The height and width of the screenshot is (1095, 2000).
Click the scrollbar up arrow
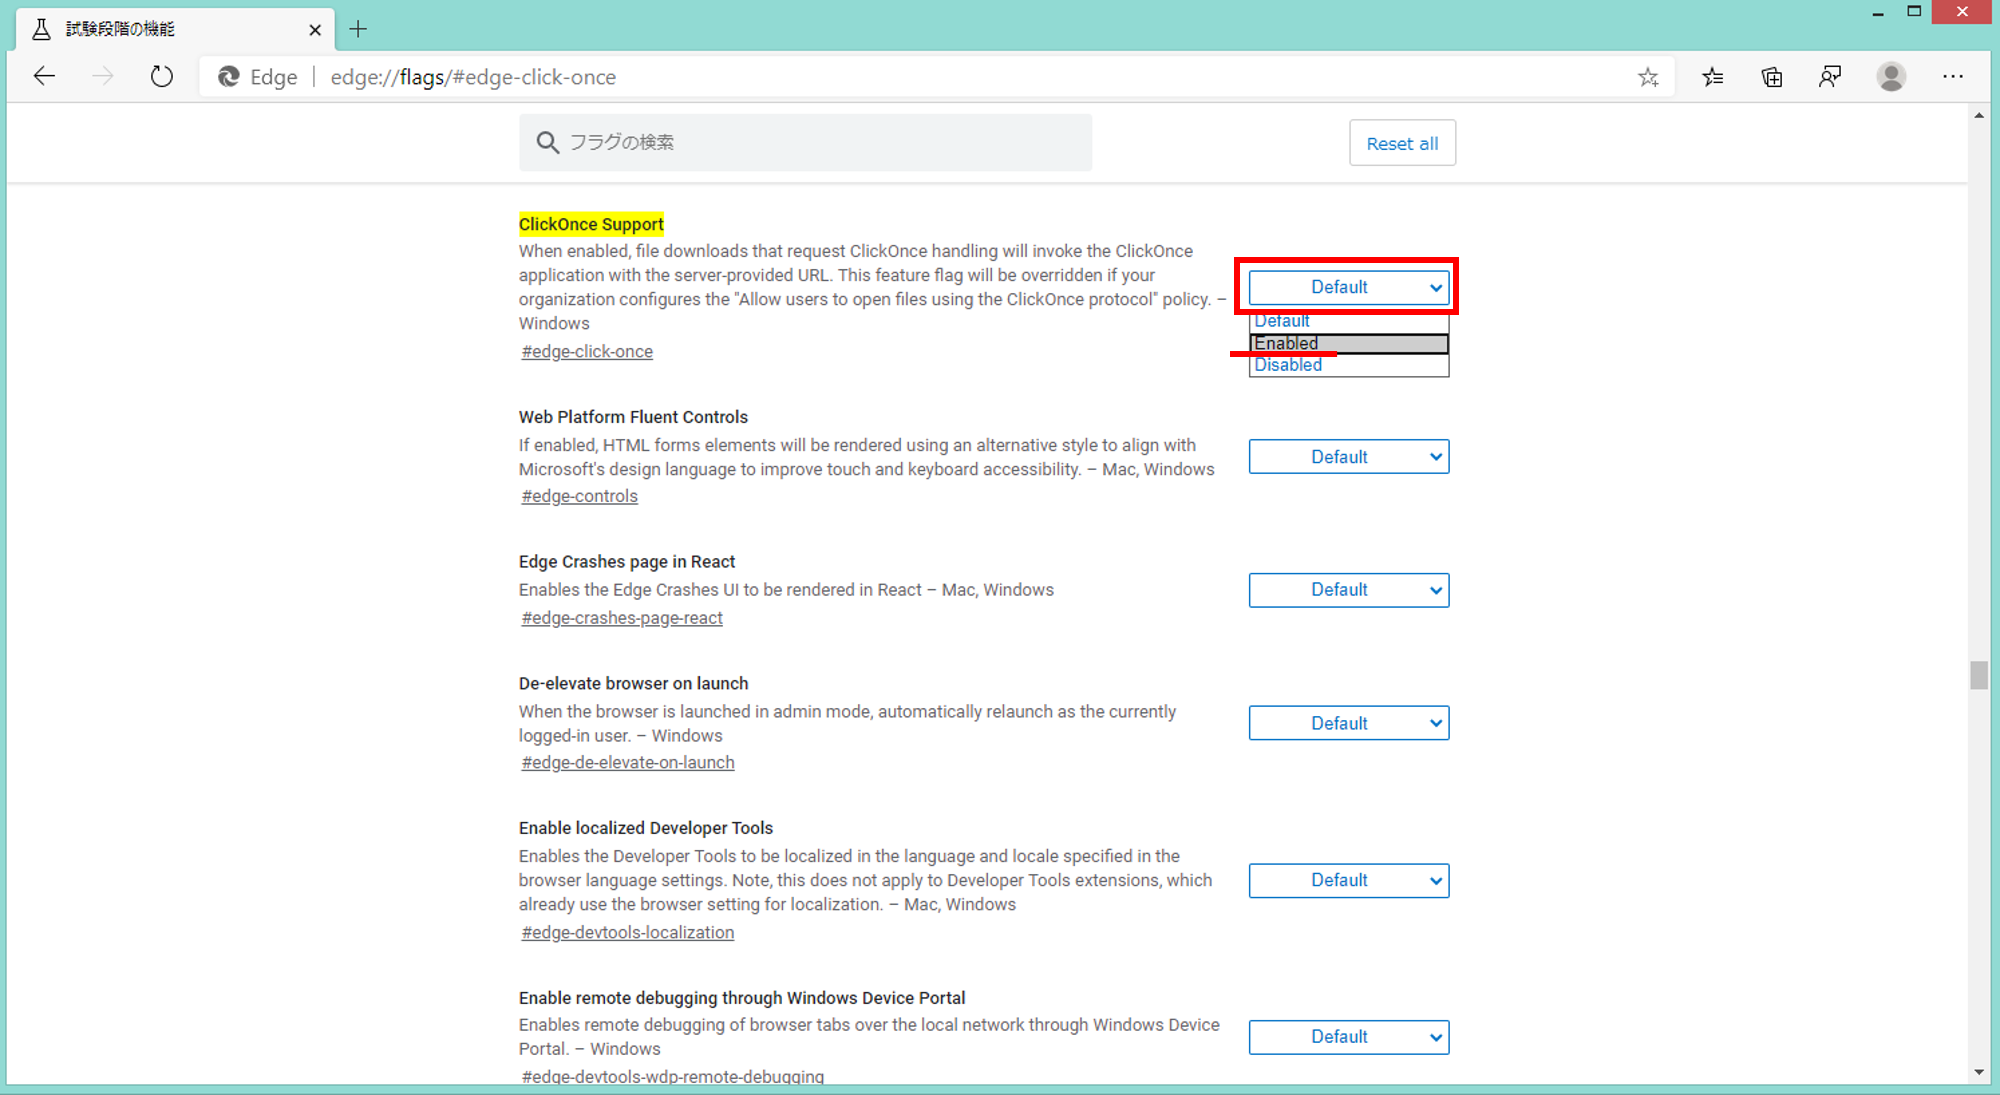click(x=1979, y=116)
